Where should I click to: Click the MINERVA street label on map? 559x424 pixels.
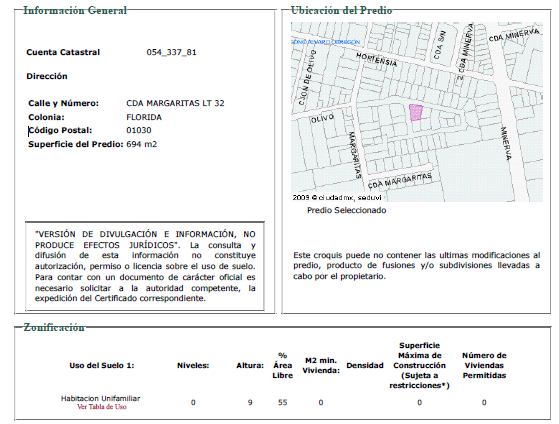(x=506, y=143)
